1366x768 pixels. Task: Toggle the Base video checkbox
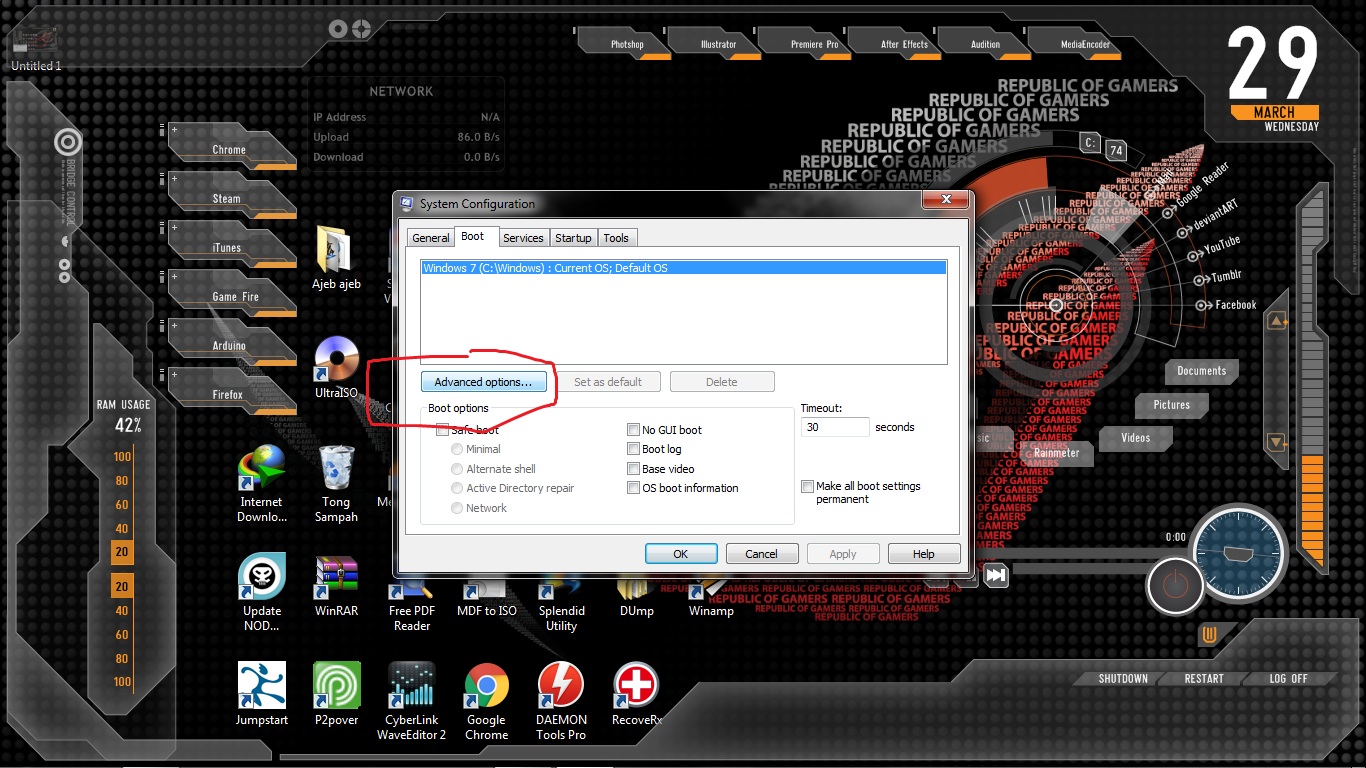point(633,469)
